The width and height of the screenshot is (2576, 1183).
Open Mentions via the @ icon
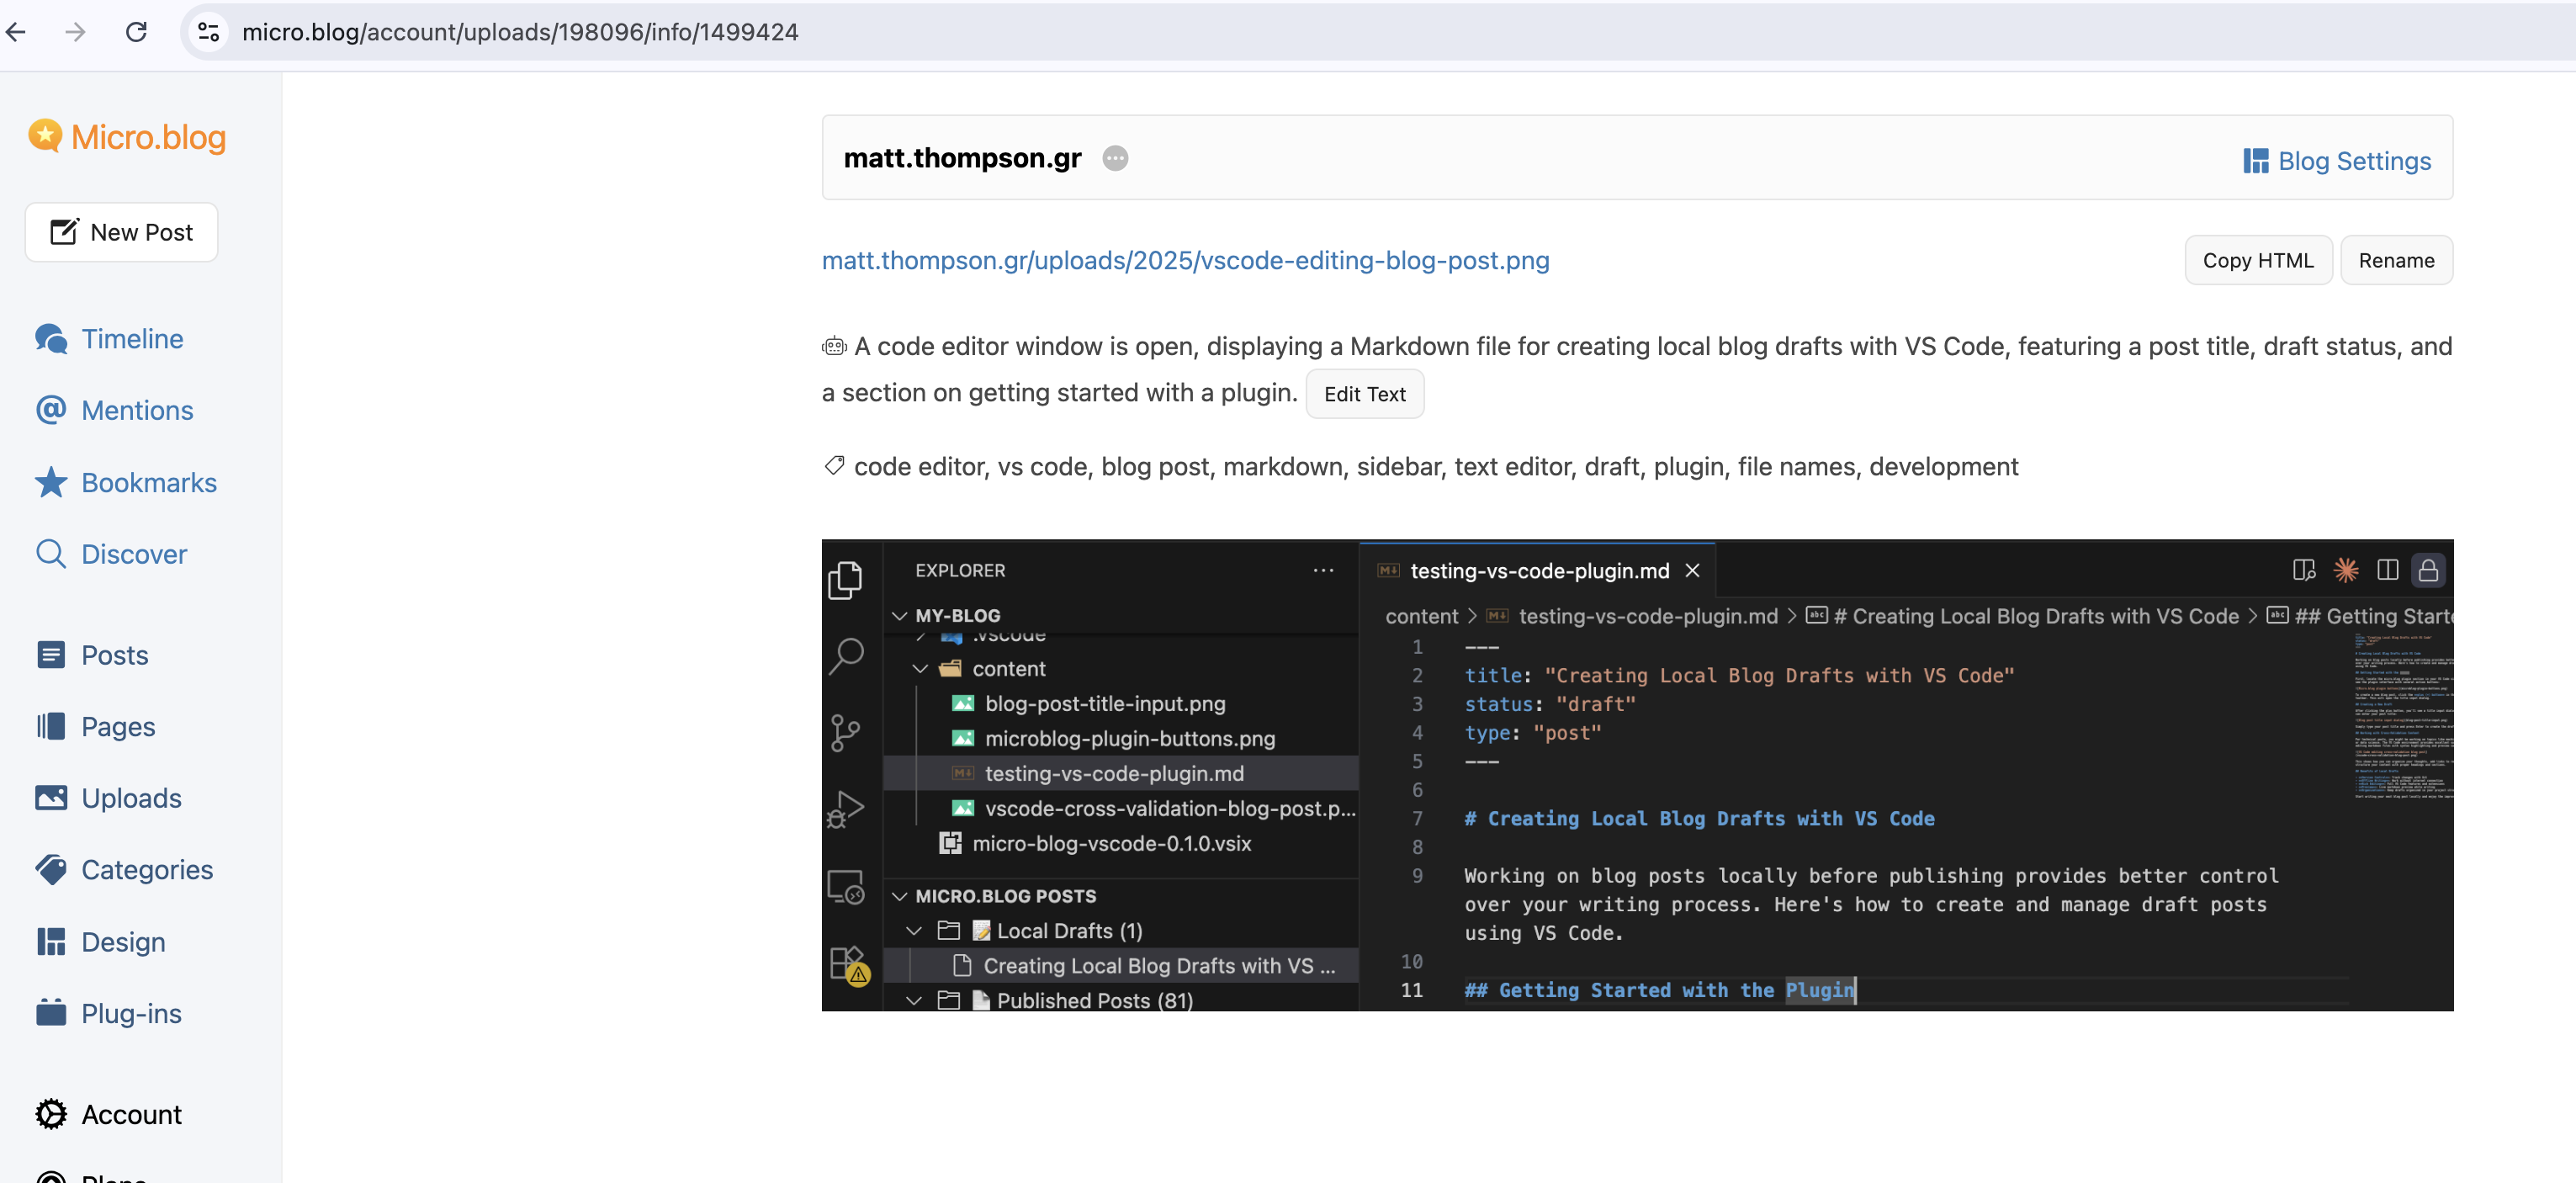(51, 410)
